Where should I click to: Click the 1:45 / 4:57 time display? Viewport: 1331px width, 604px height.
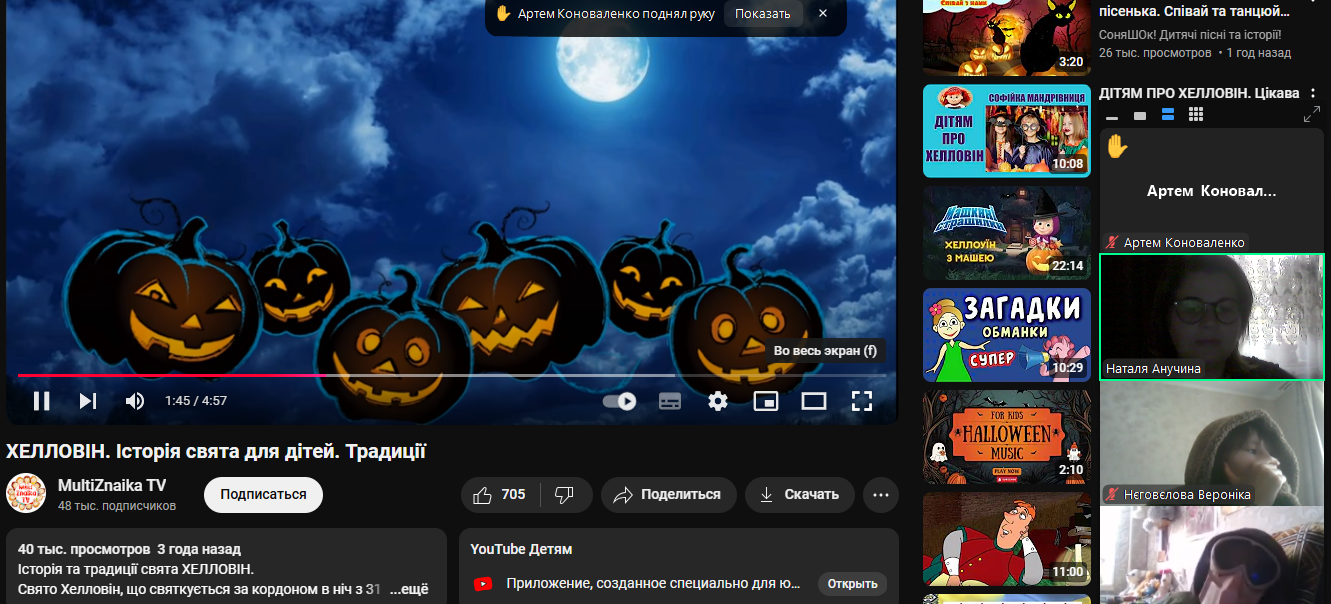[196, 401]
